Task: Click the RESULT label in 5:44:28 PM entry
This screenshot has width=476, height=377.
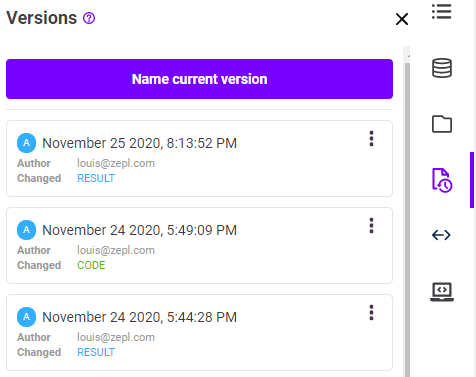Action: (x=96, y=352)
